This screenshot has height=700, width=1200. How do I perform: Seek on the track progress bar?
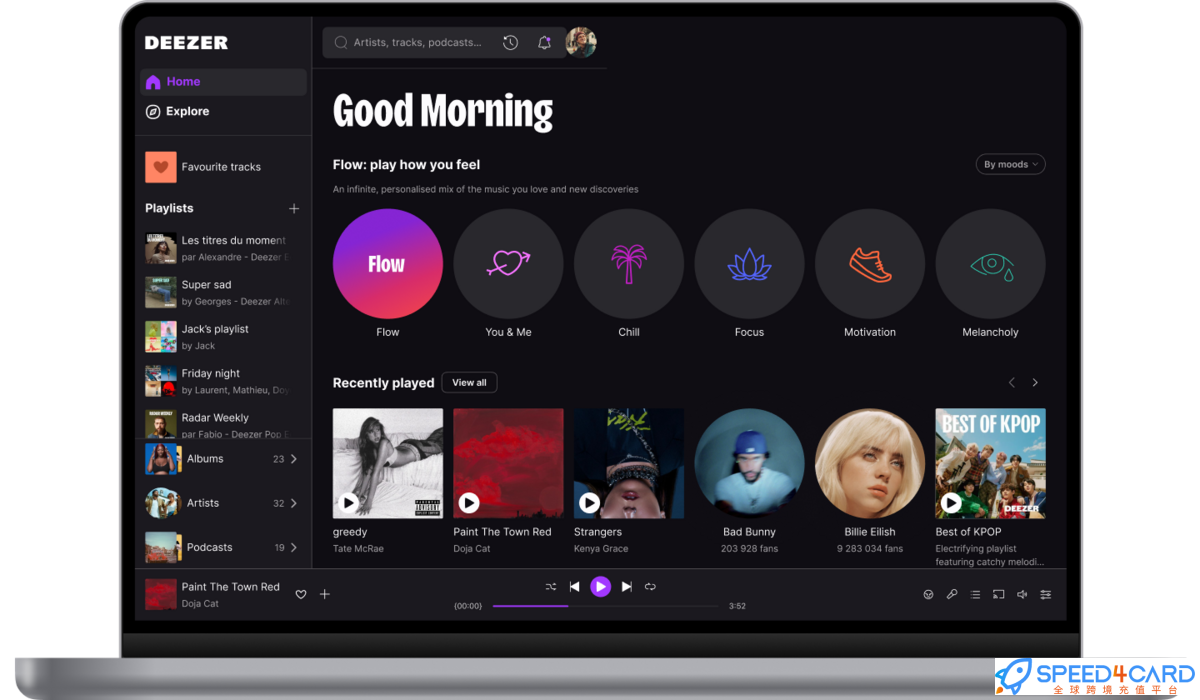click(x=605, y=606)
